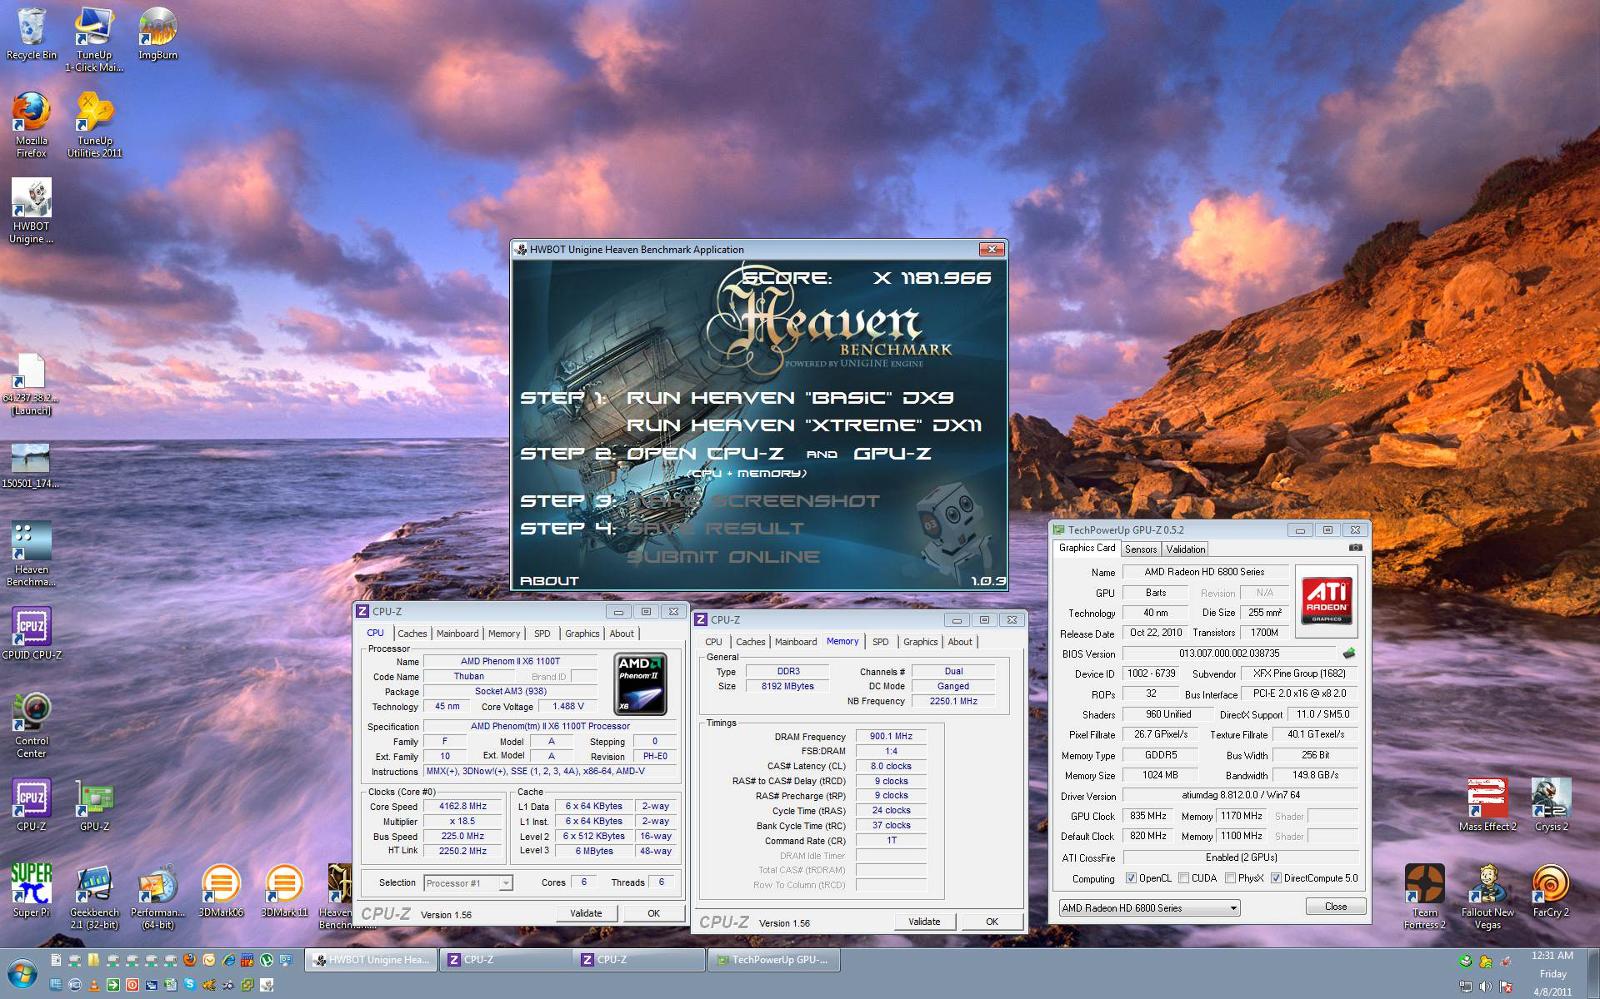This screenshot has width=1600, height=999.
Task: Launch the ImgBurn desktop shortcut
Action: coord(158,35)
